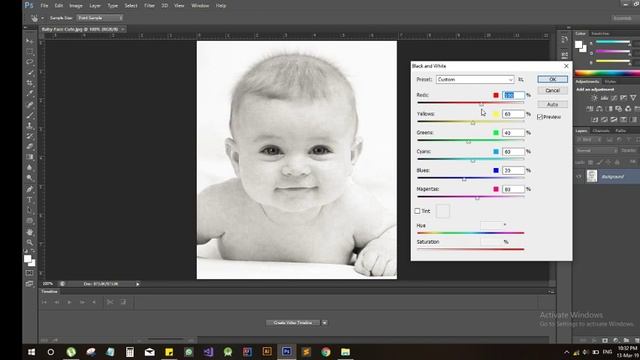Select the Eyedropper tool in the toolbox
640x360 pixels.
(x=29, y=94)
